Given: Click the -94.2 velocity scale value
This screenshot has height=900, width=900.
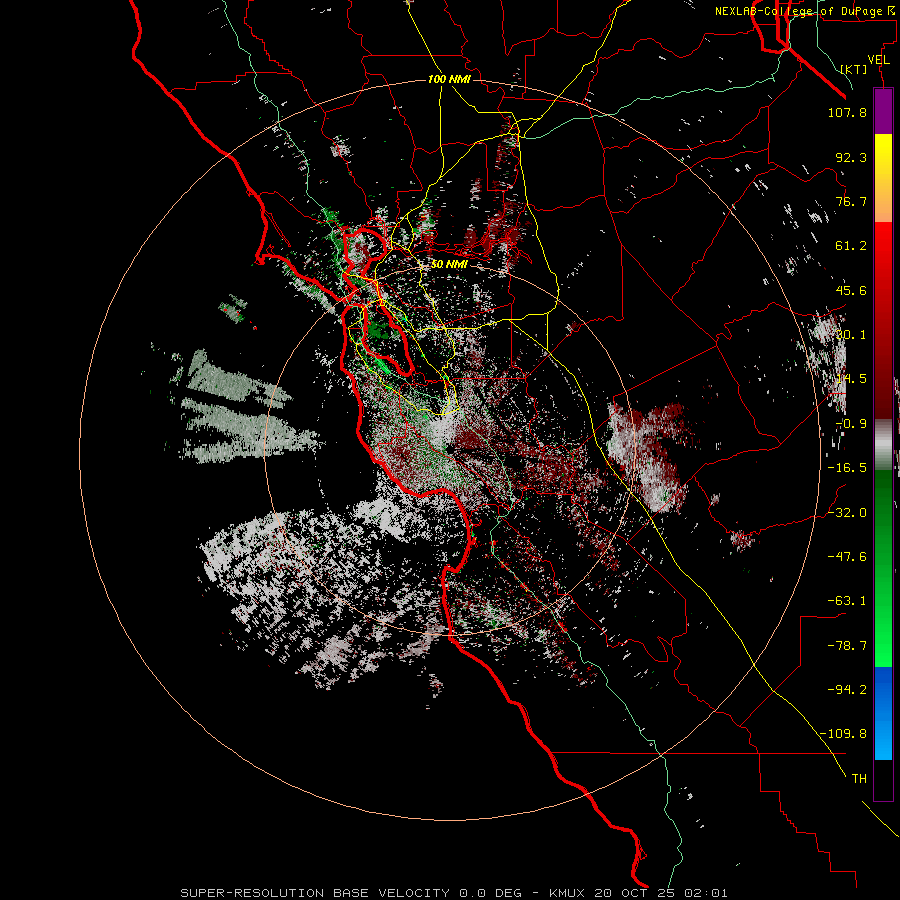Looking at the screenshot, I should click(x=847, y=689).
